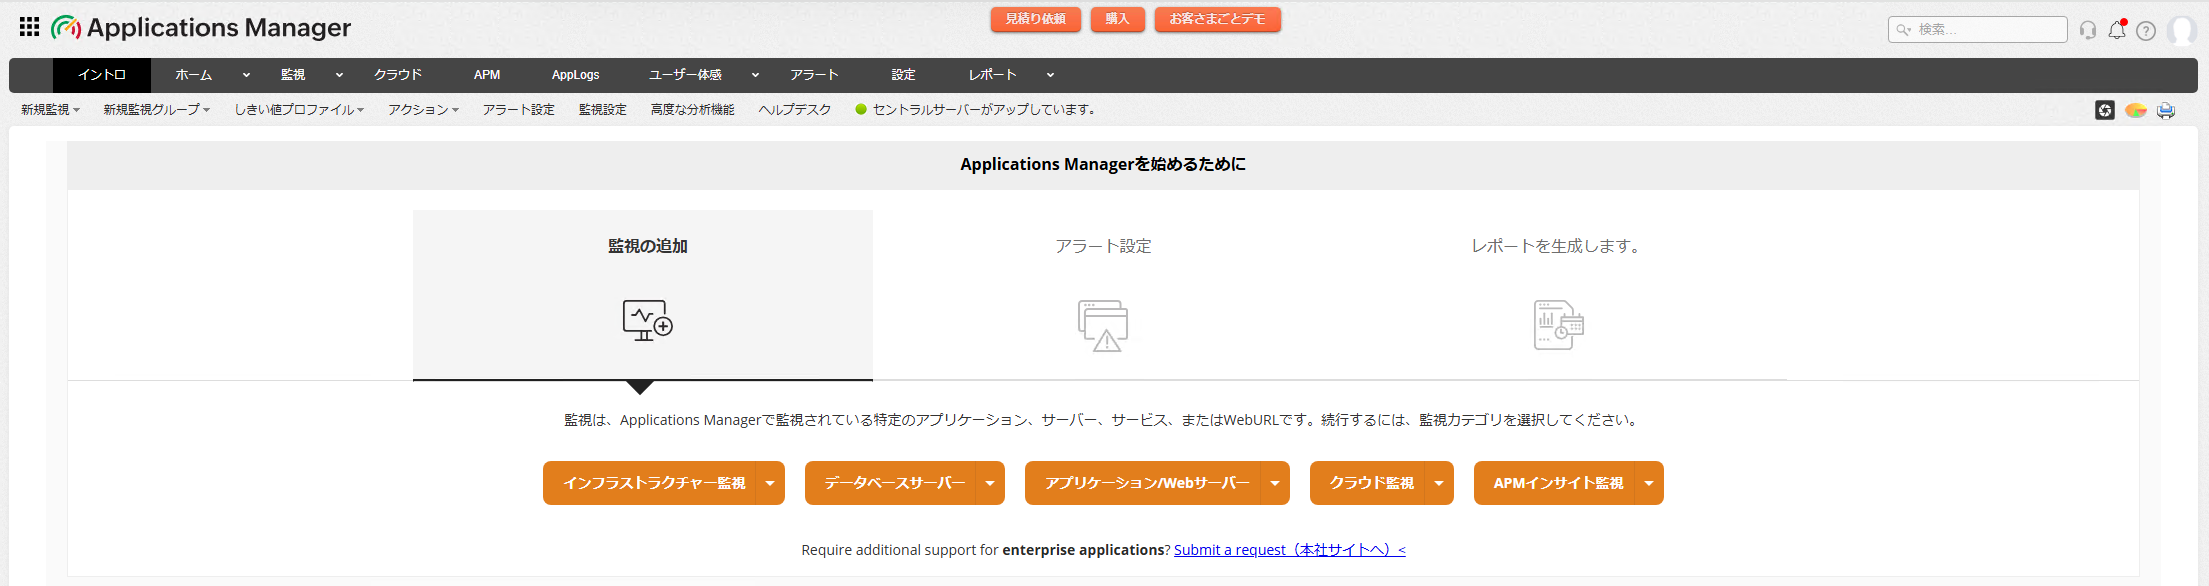
Task: Click the お客さまごとデモ button
Action: [x=1218, y=19]
